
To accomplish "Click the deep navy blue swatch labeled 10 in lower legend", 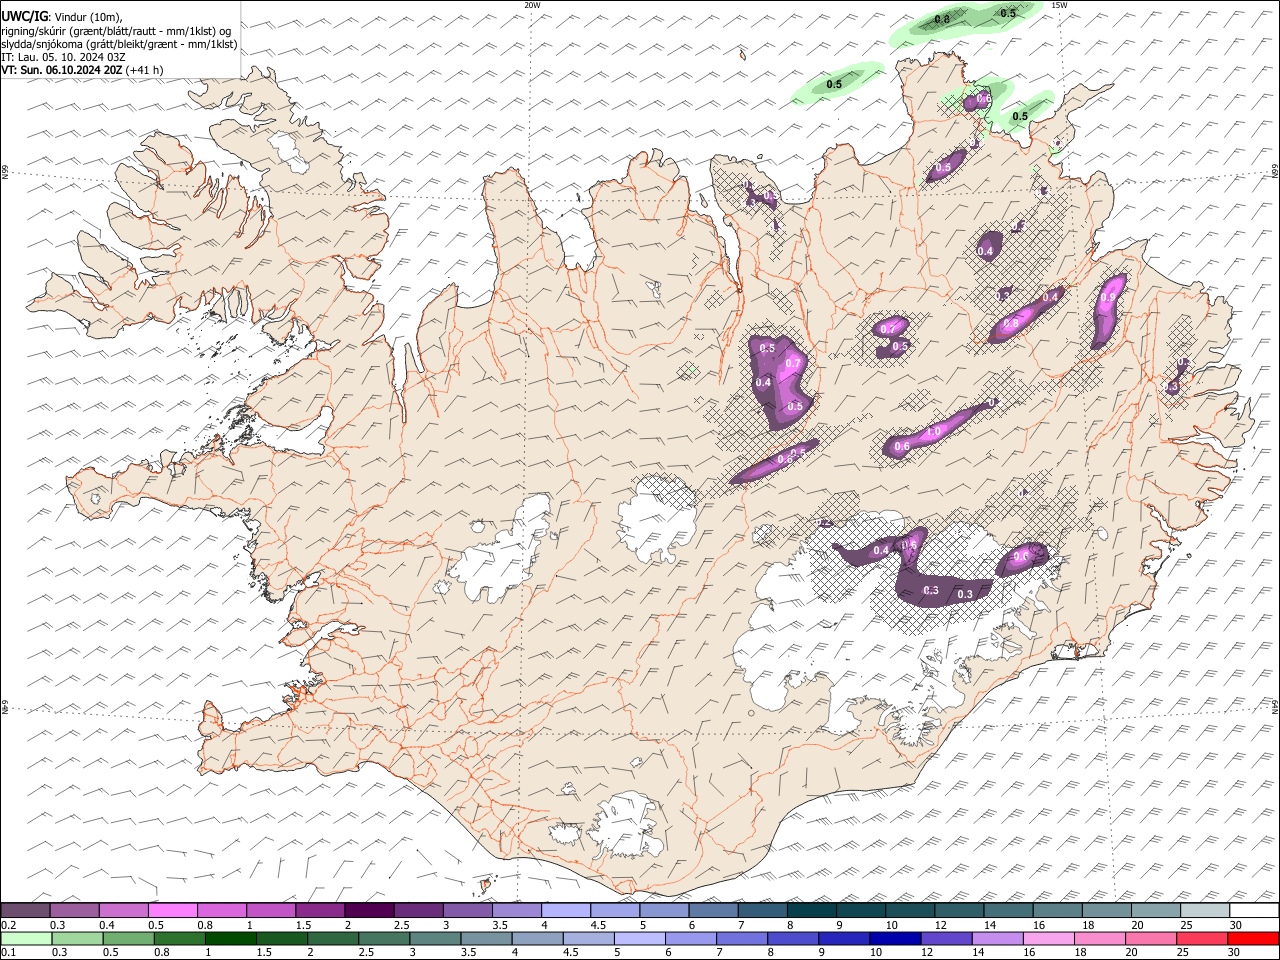I will (x=896, y=939).
